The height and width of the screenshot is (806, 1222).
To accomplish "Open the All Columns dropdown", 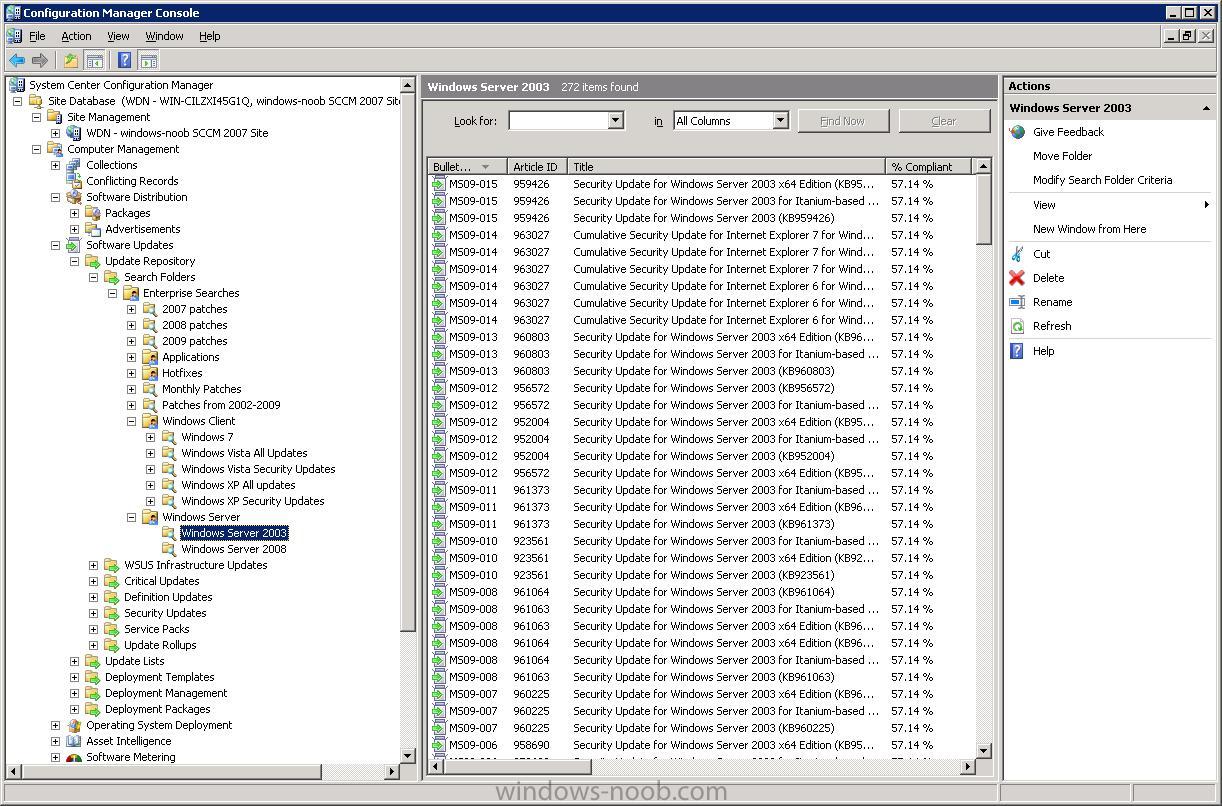I will (780, 121).
